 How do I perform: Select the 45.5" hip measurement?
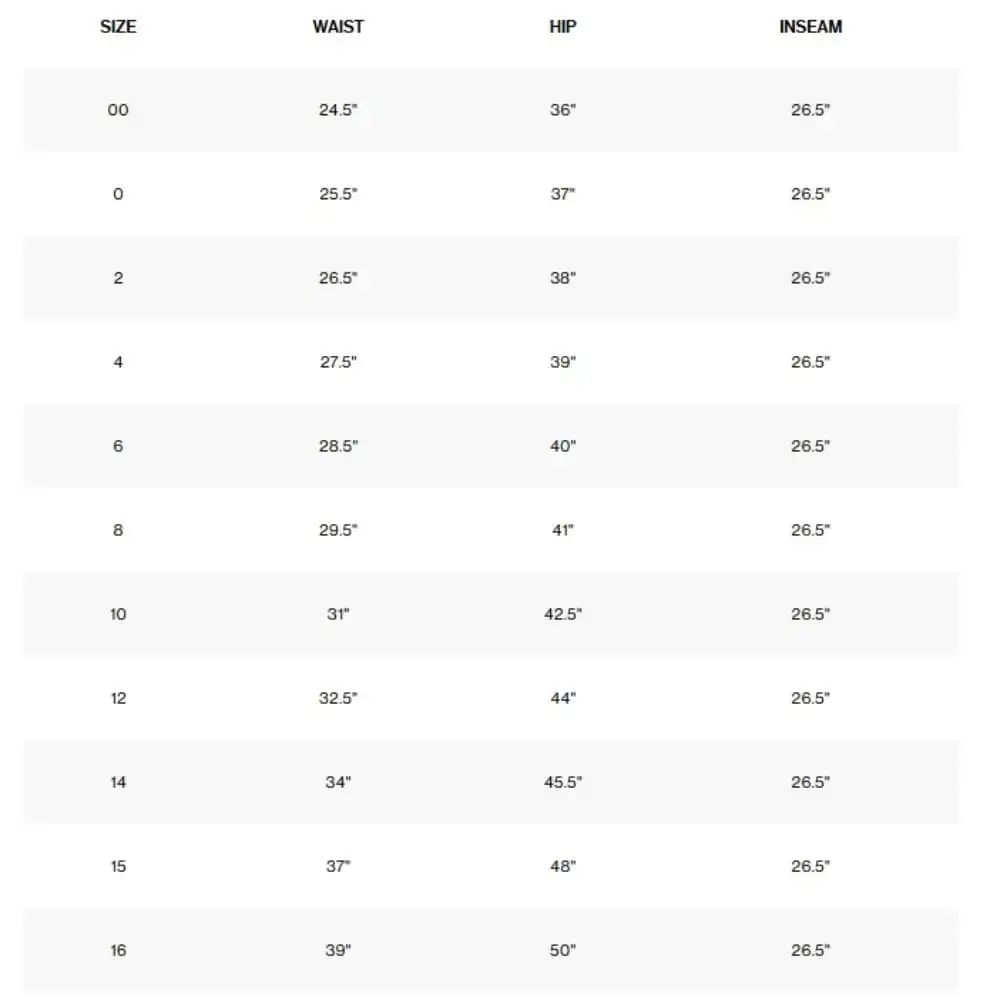562,782
